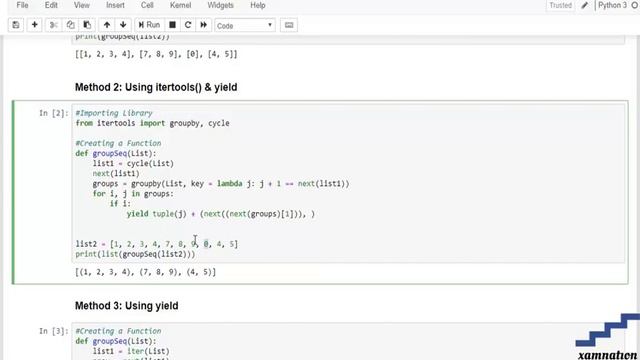Restart and run all cells with the fast-forward icon
Image resolution: width=640 pixels, height=360 pixels.
click(x=203, y=25)
